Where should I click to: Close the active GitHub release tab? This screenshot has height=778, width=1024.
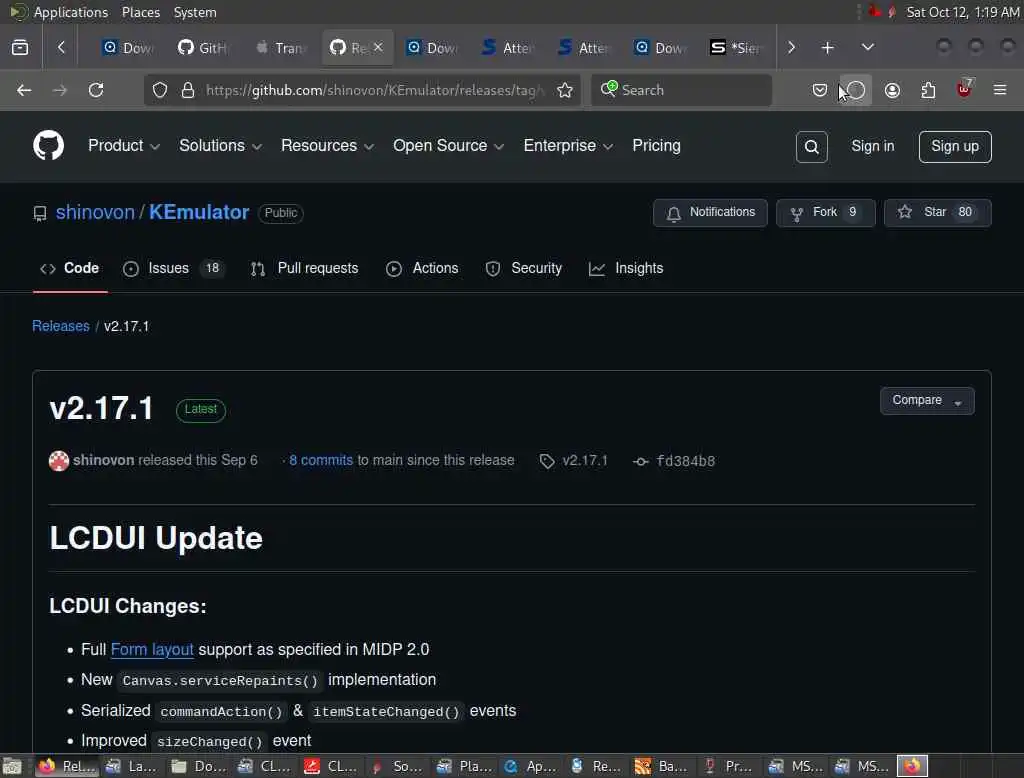(378, 47)
